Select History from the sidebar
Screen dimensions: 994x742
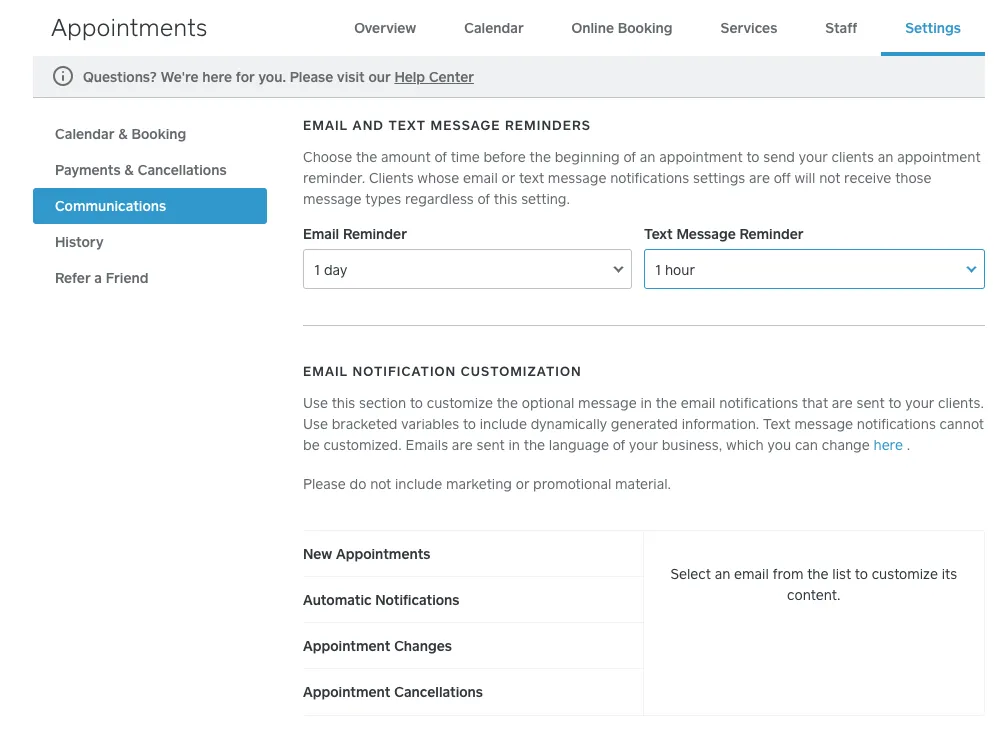tap(79, 242)
